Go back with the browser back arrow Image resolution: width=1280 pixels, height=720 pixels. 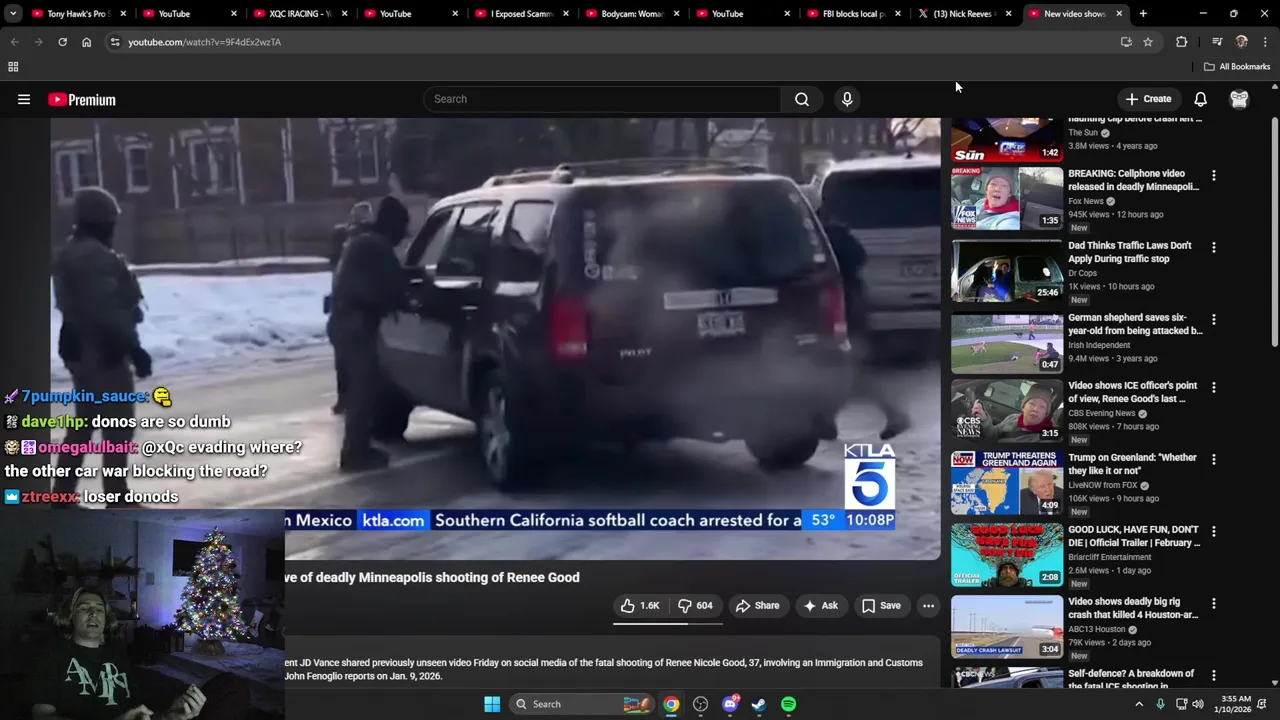(14, 42)
